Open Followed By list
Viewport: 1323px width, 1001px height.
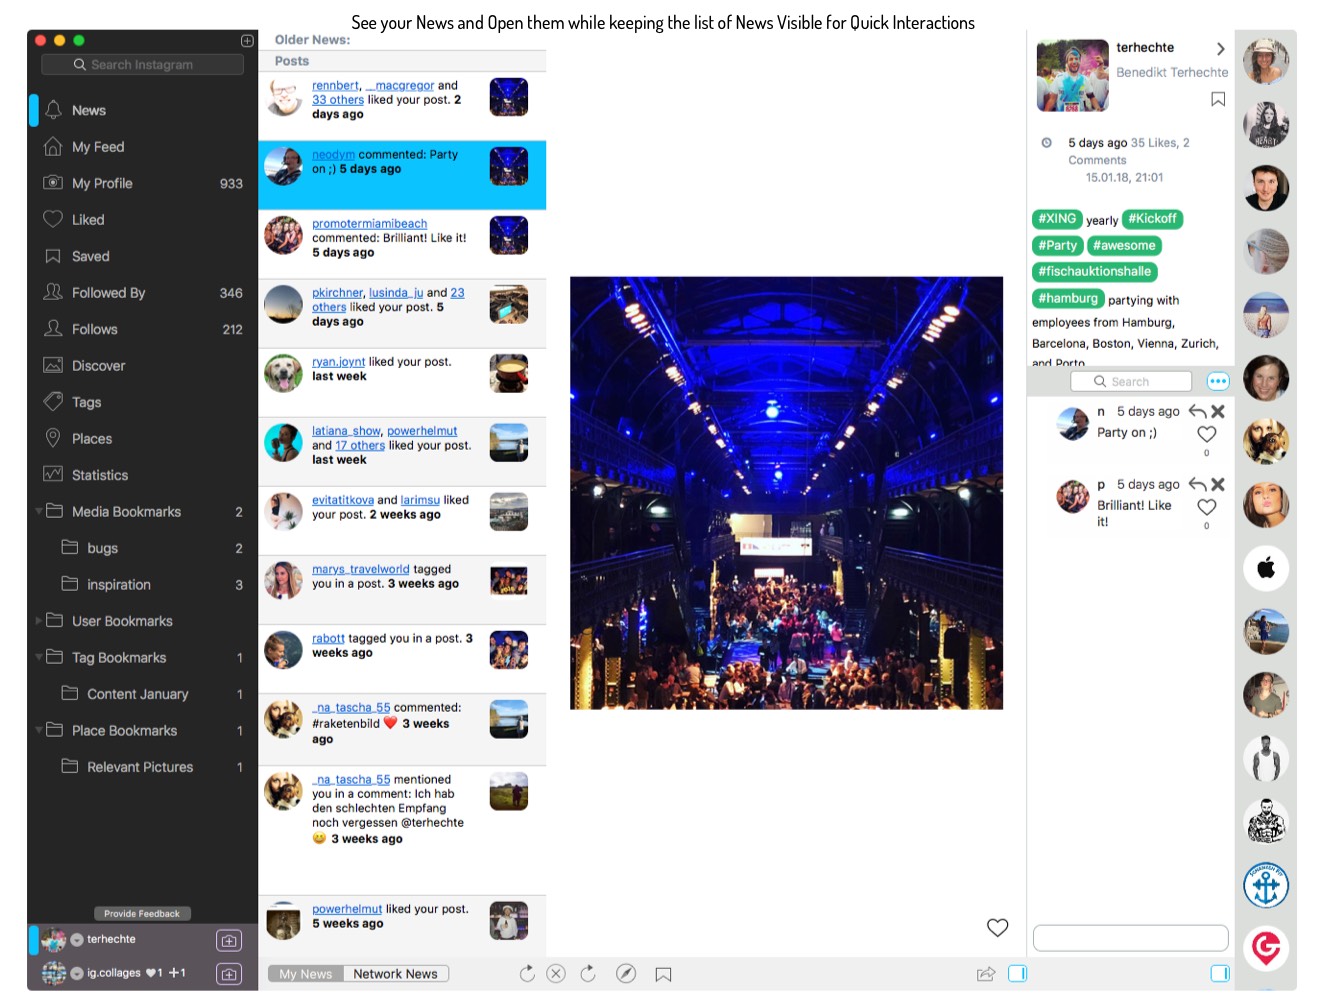pyautogui.click(x=142, y=293)
